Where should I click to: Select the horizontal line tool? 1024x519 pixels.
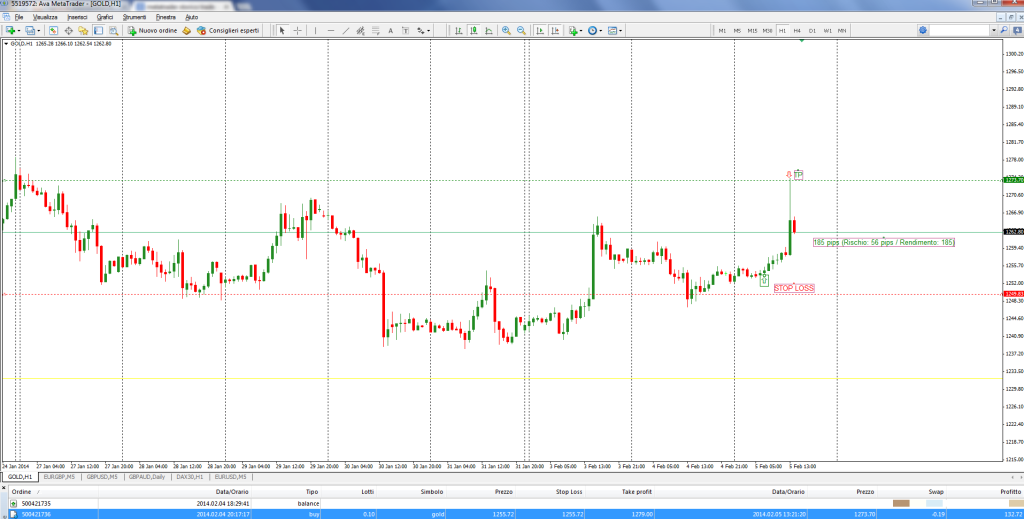pos(330,30)
